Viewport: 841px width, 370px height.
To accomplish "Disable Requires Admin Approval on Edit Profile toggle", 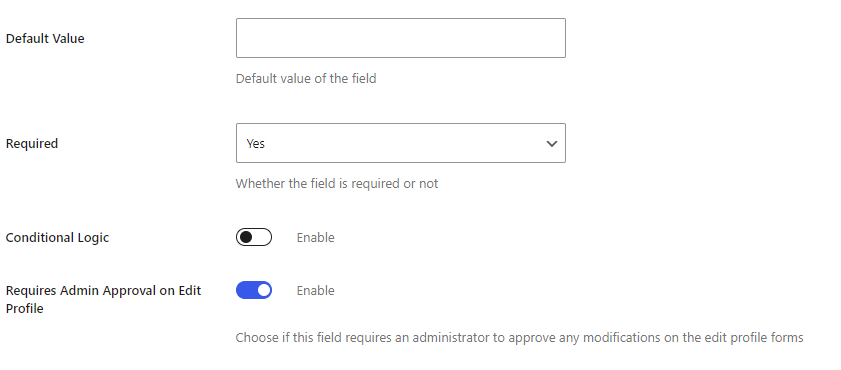I will [x=254, y=290].
